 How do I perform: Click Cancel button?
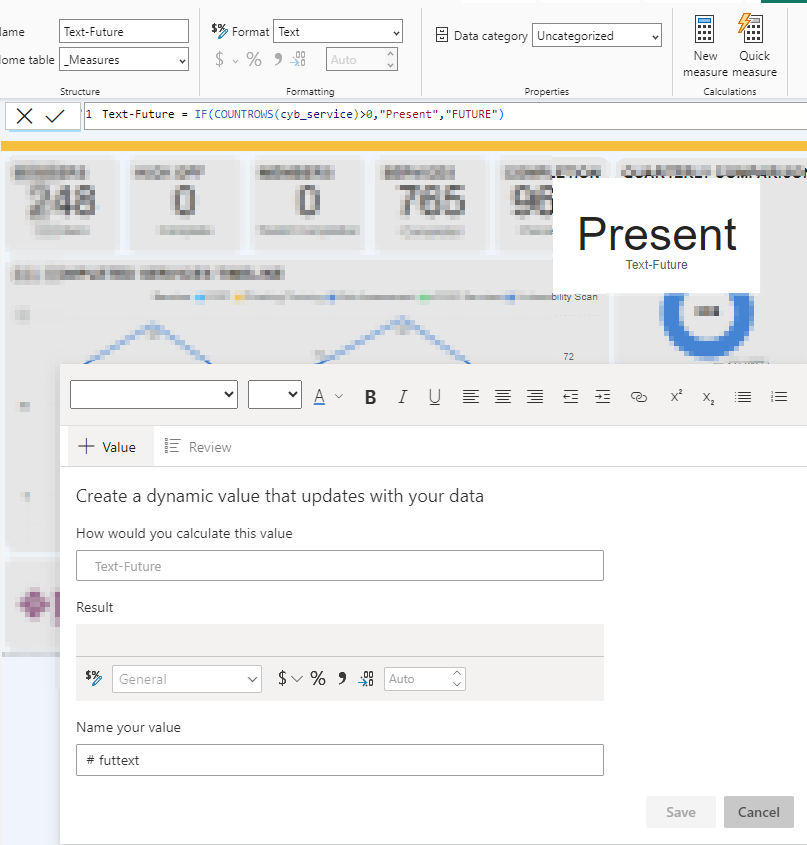pyautogui.click(x=758, y=812)
